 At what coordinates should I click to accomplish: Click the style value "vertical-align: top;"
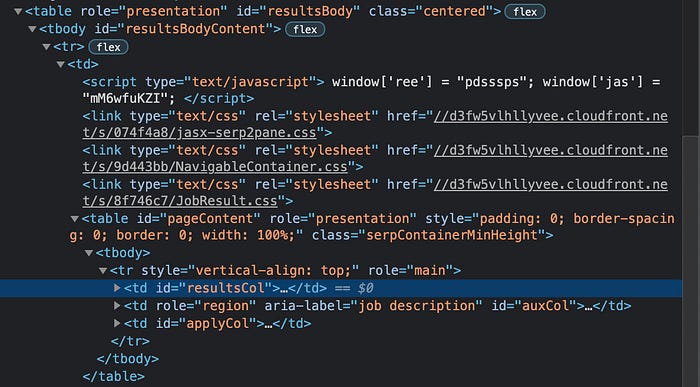[274, 270]
